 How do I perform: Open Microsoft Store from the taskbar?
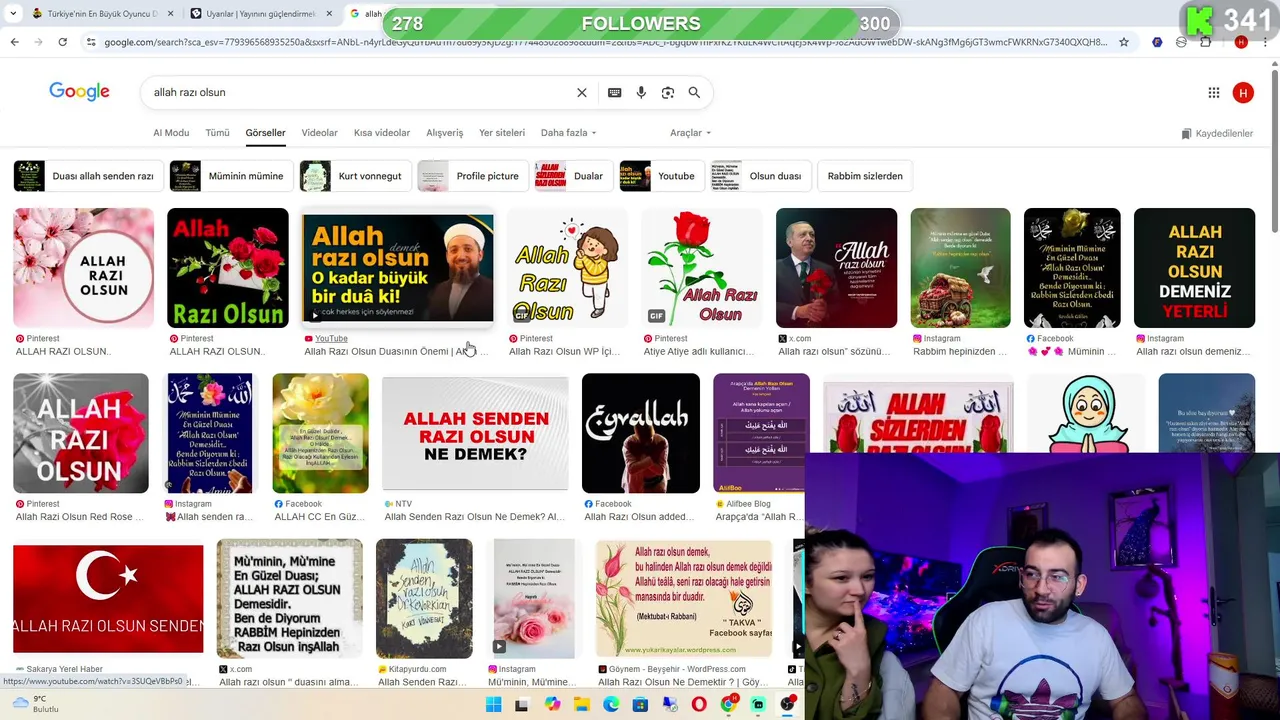[640, 705]
